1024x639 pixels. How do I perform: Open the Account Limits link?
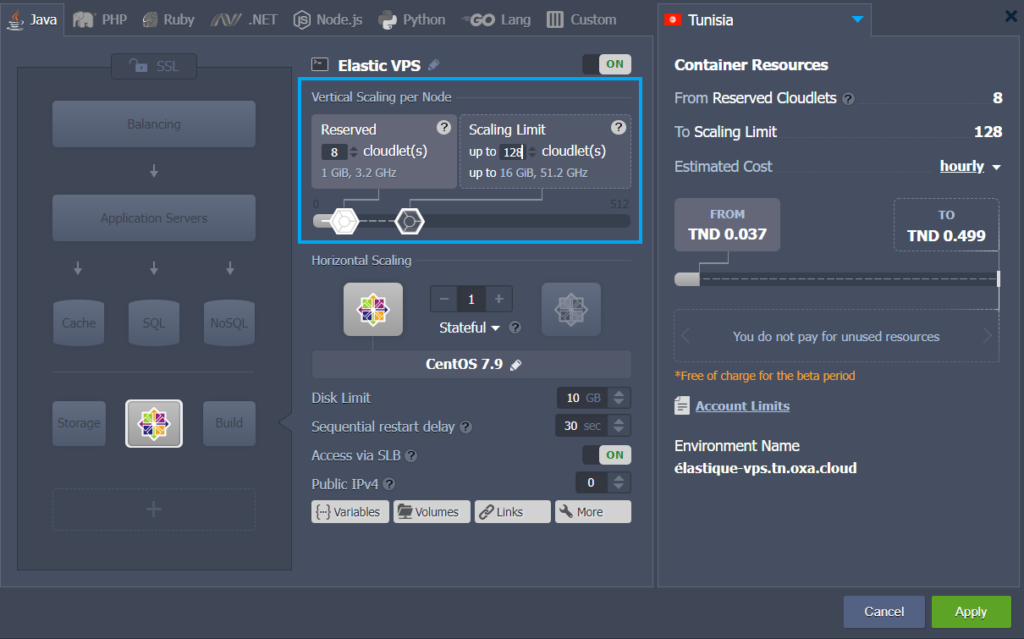coord(742,406)
